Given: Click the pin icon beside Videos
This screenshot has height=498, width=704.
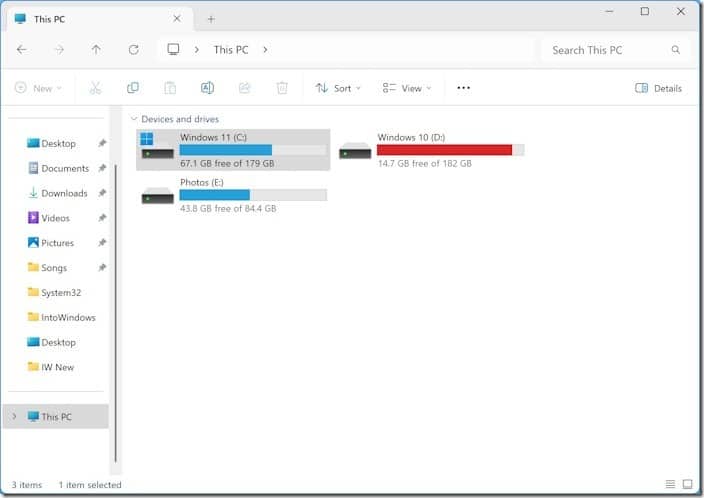Looking at the screenshot, I should coord(102,218).
